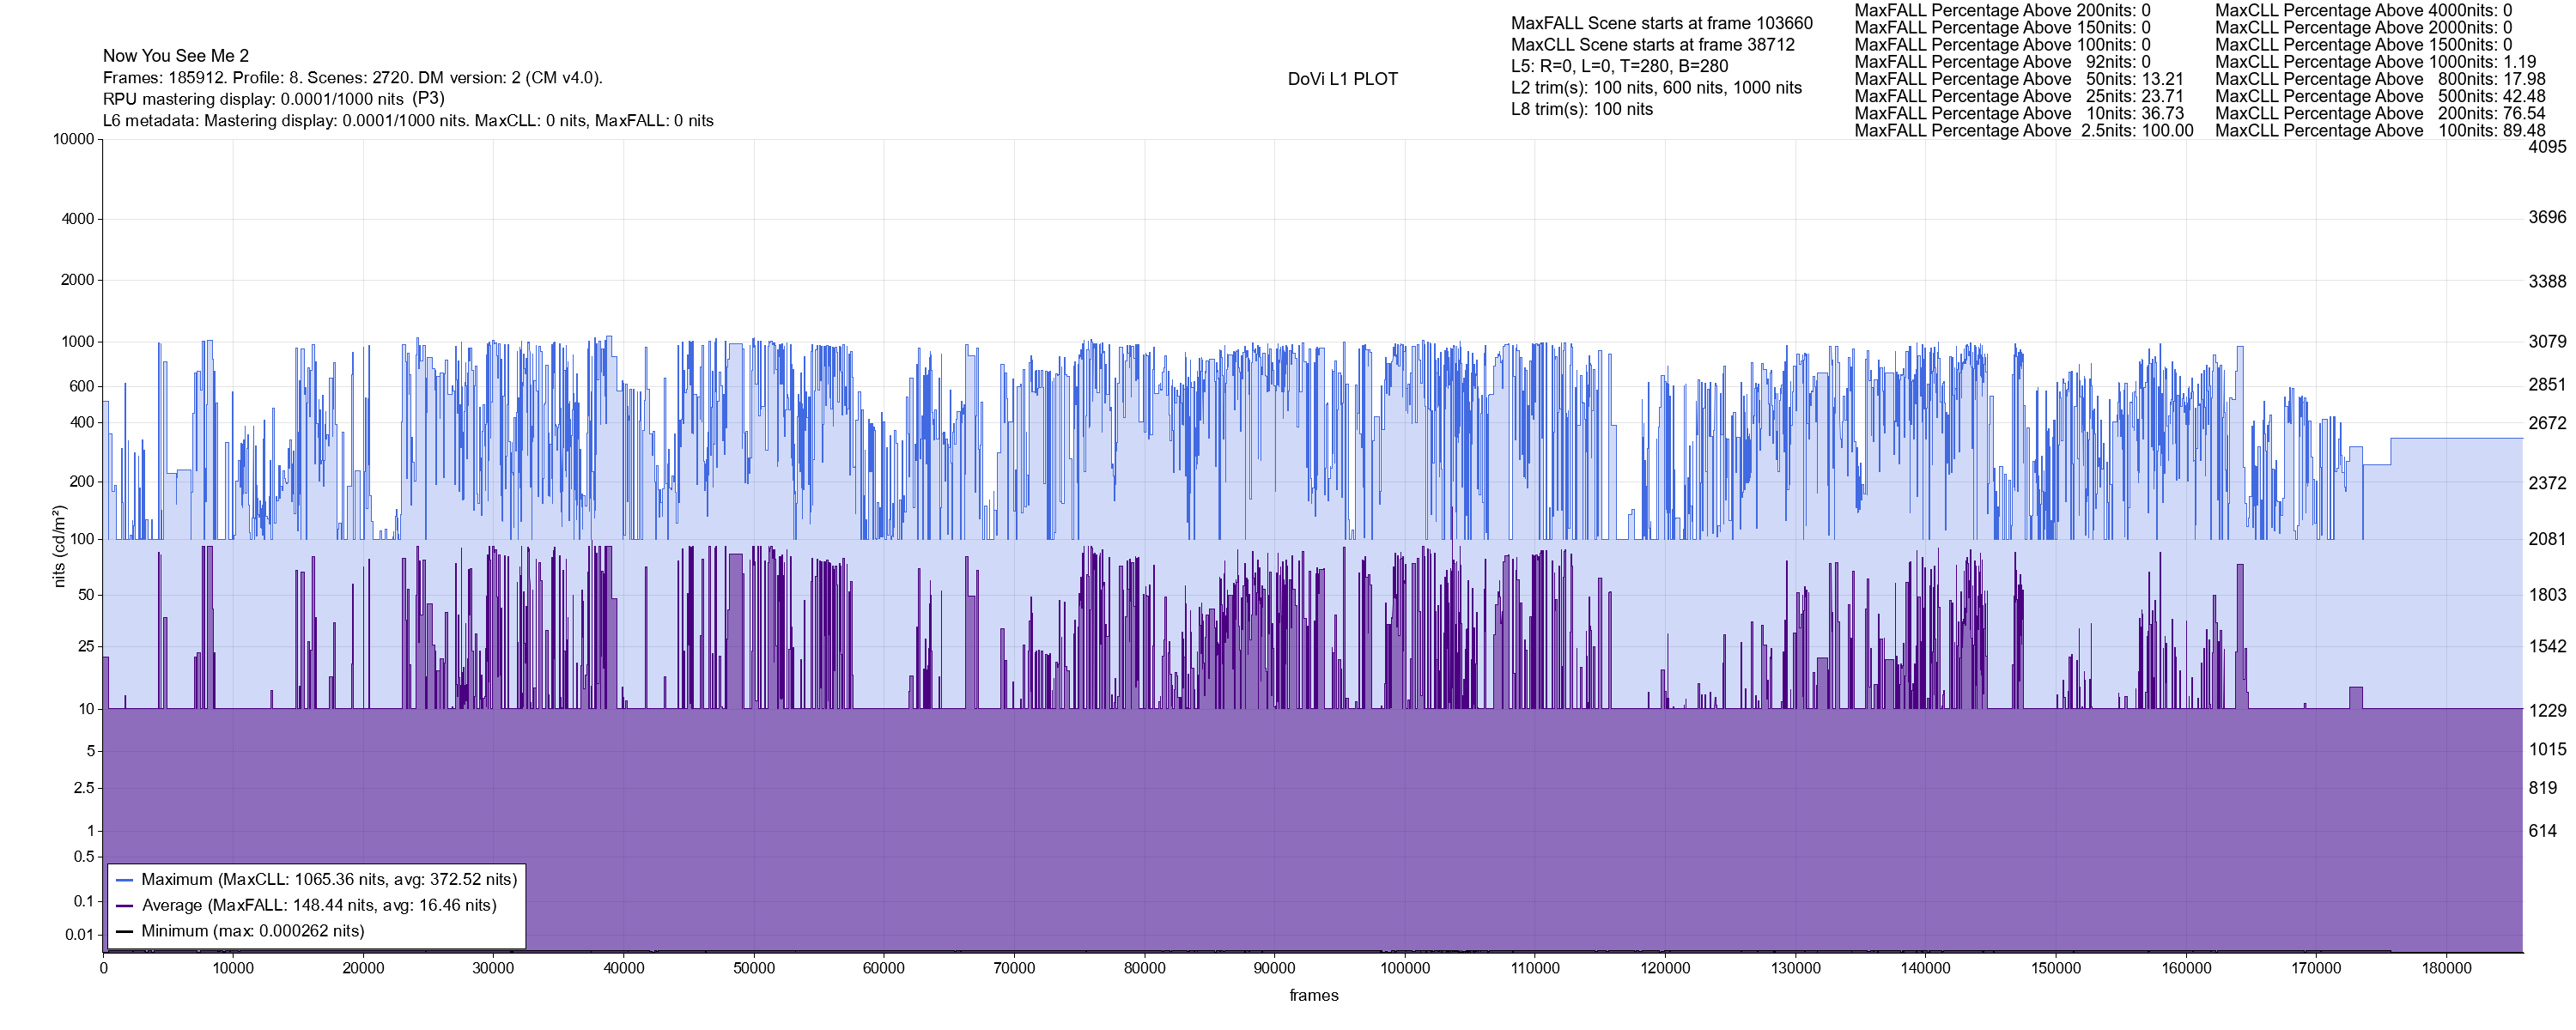Click the 4095 value on right axis
Screen dimensions: 2576x1030
click(2546, 146)
